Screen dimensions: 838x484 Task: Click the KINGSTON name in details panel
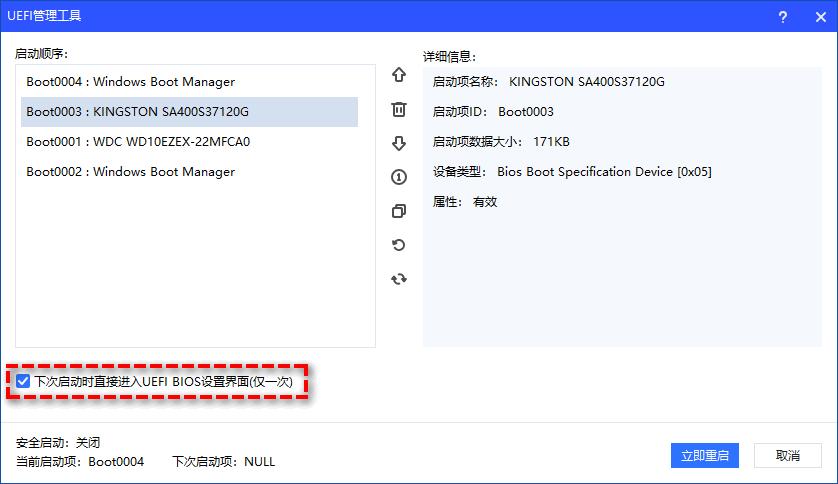[586, 82]
